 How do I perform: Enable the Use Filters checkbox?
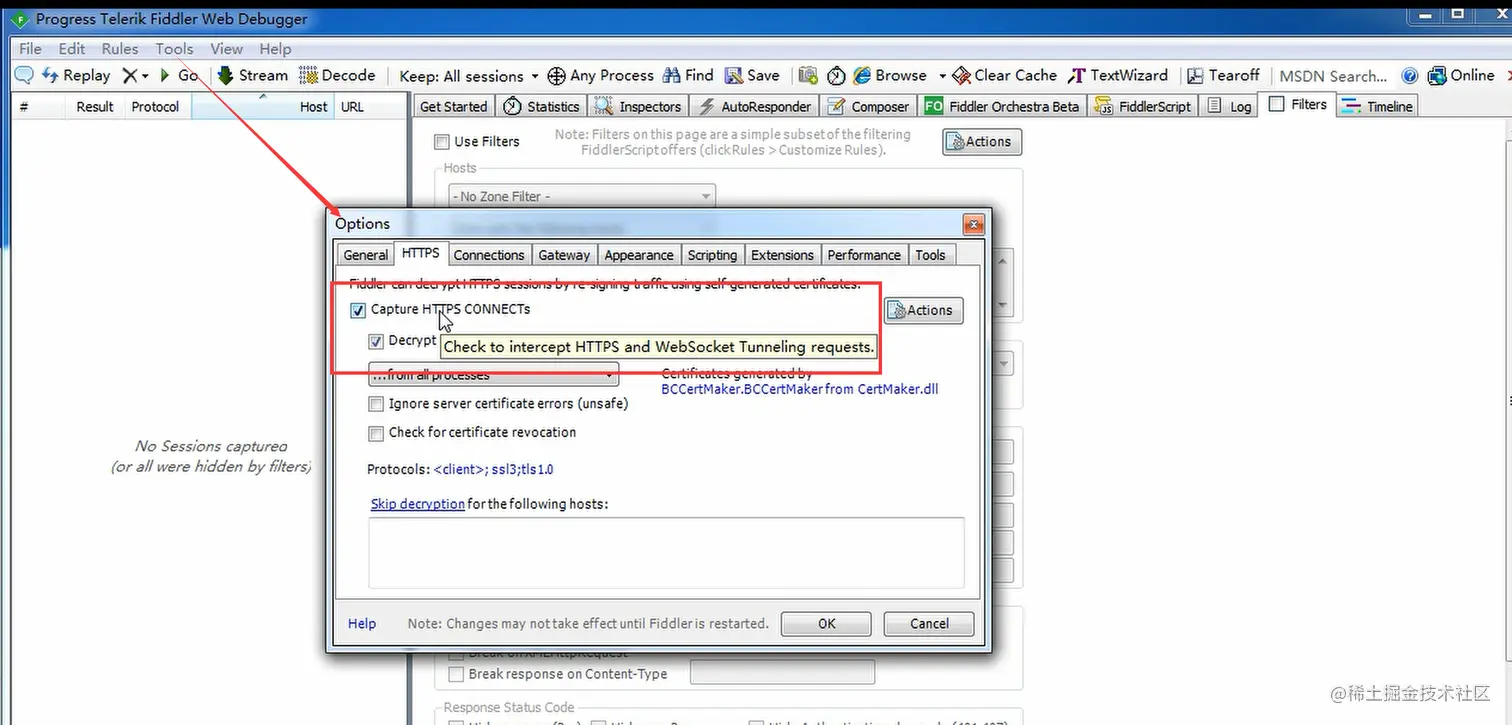click(442, 142)
